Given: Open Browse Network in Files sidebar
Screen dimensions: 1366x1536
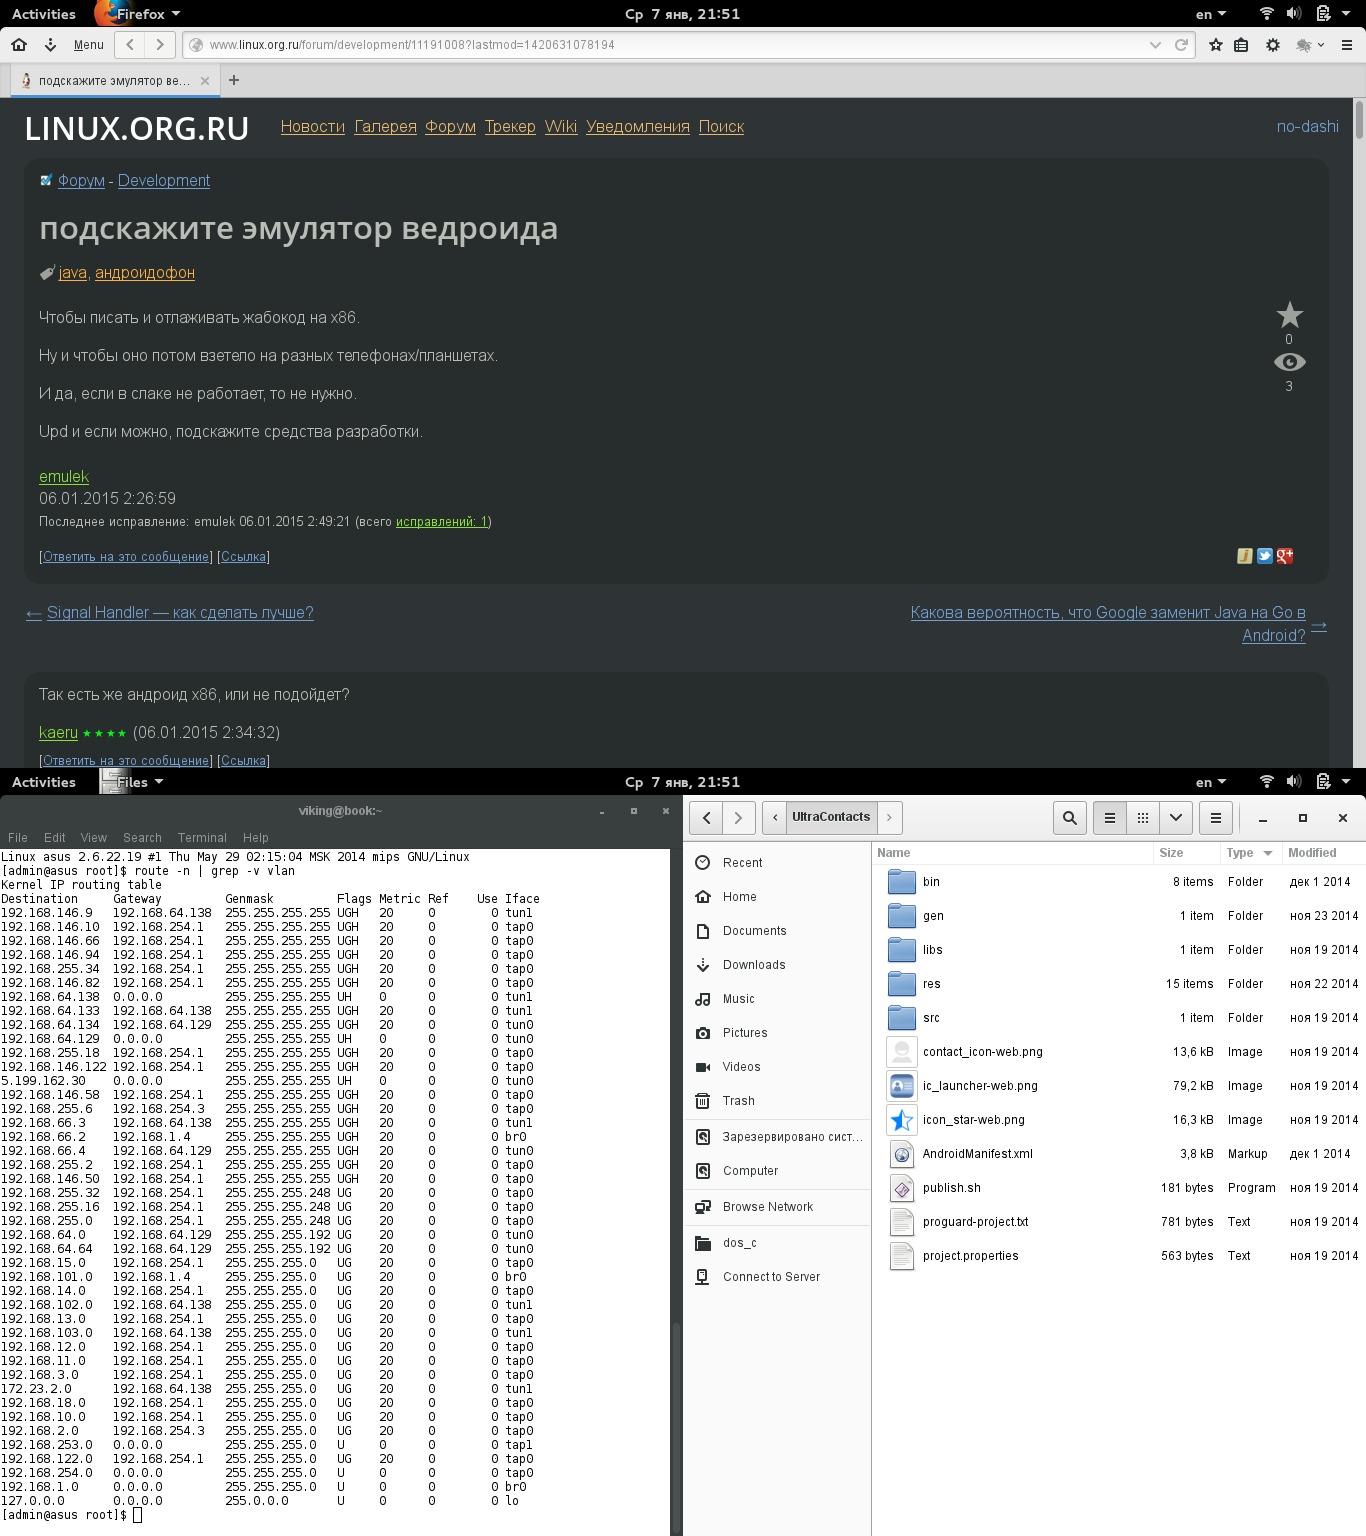Looking at the screenshot, I should (x=768, y=1207).
